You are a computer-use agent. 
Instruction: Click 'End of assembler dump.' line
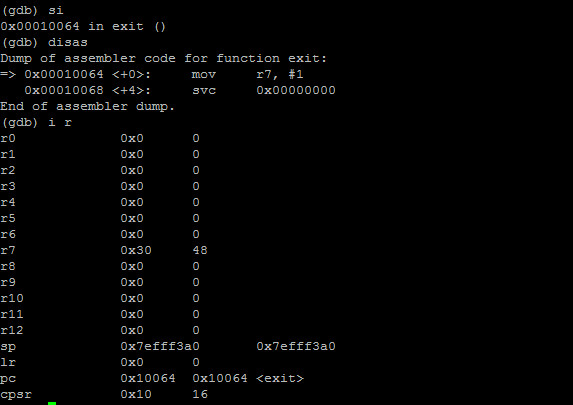[88, 106]
